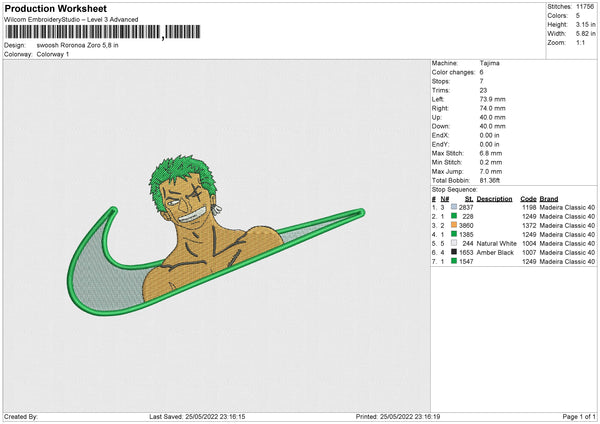The image size is (600, 424).
Task: Click 'Amber Black' description
Action: click(x=495, y=253)
